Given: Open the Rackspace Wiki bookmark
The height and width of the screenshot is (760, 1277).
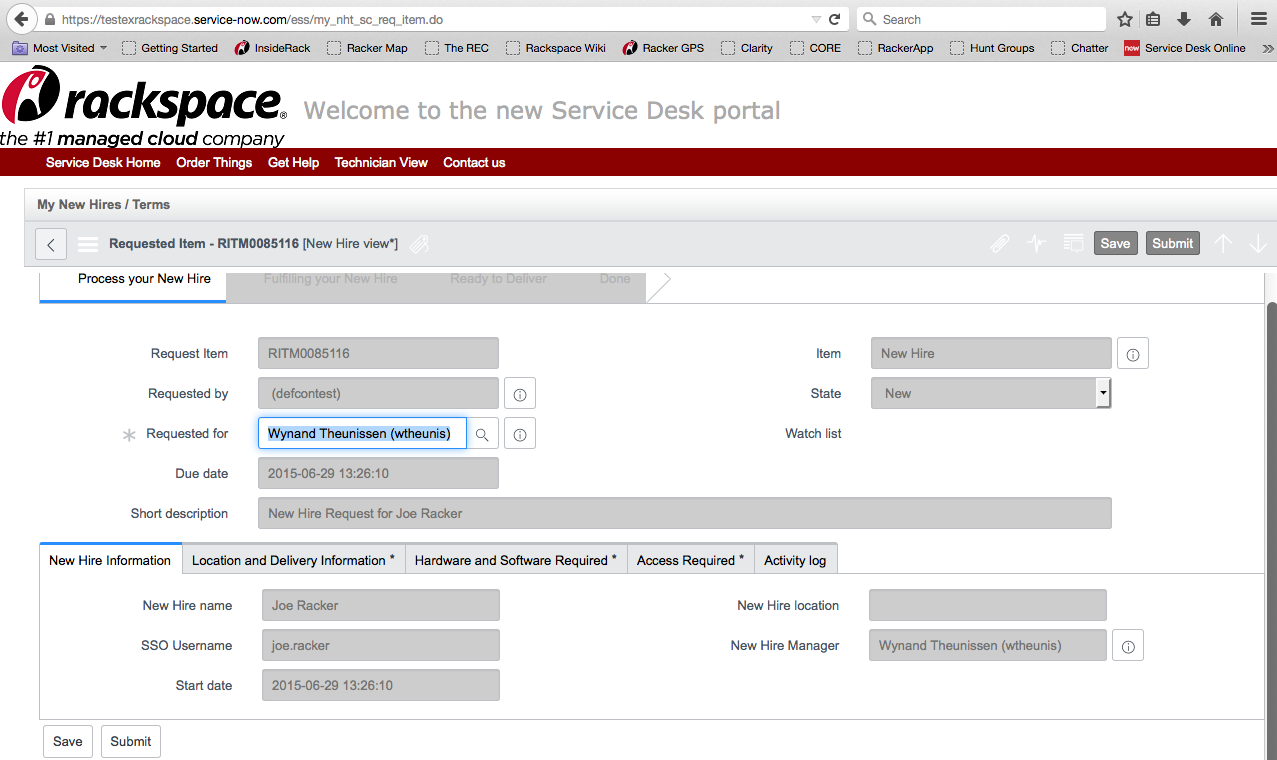Looking at the screenshot, I should 556,48.
